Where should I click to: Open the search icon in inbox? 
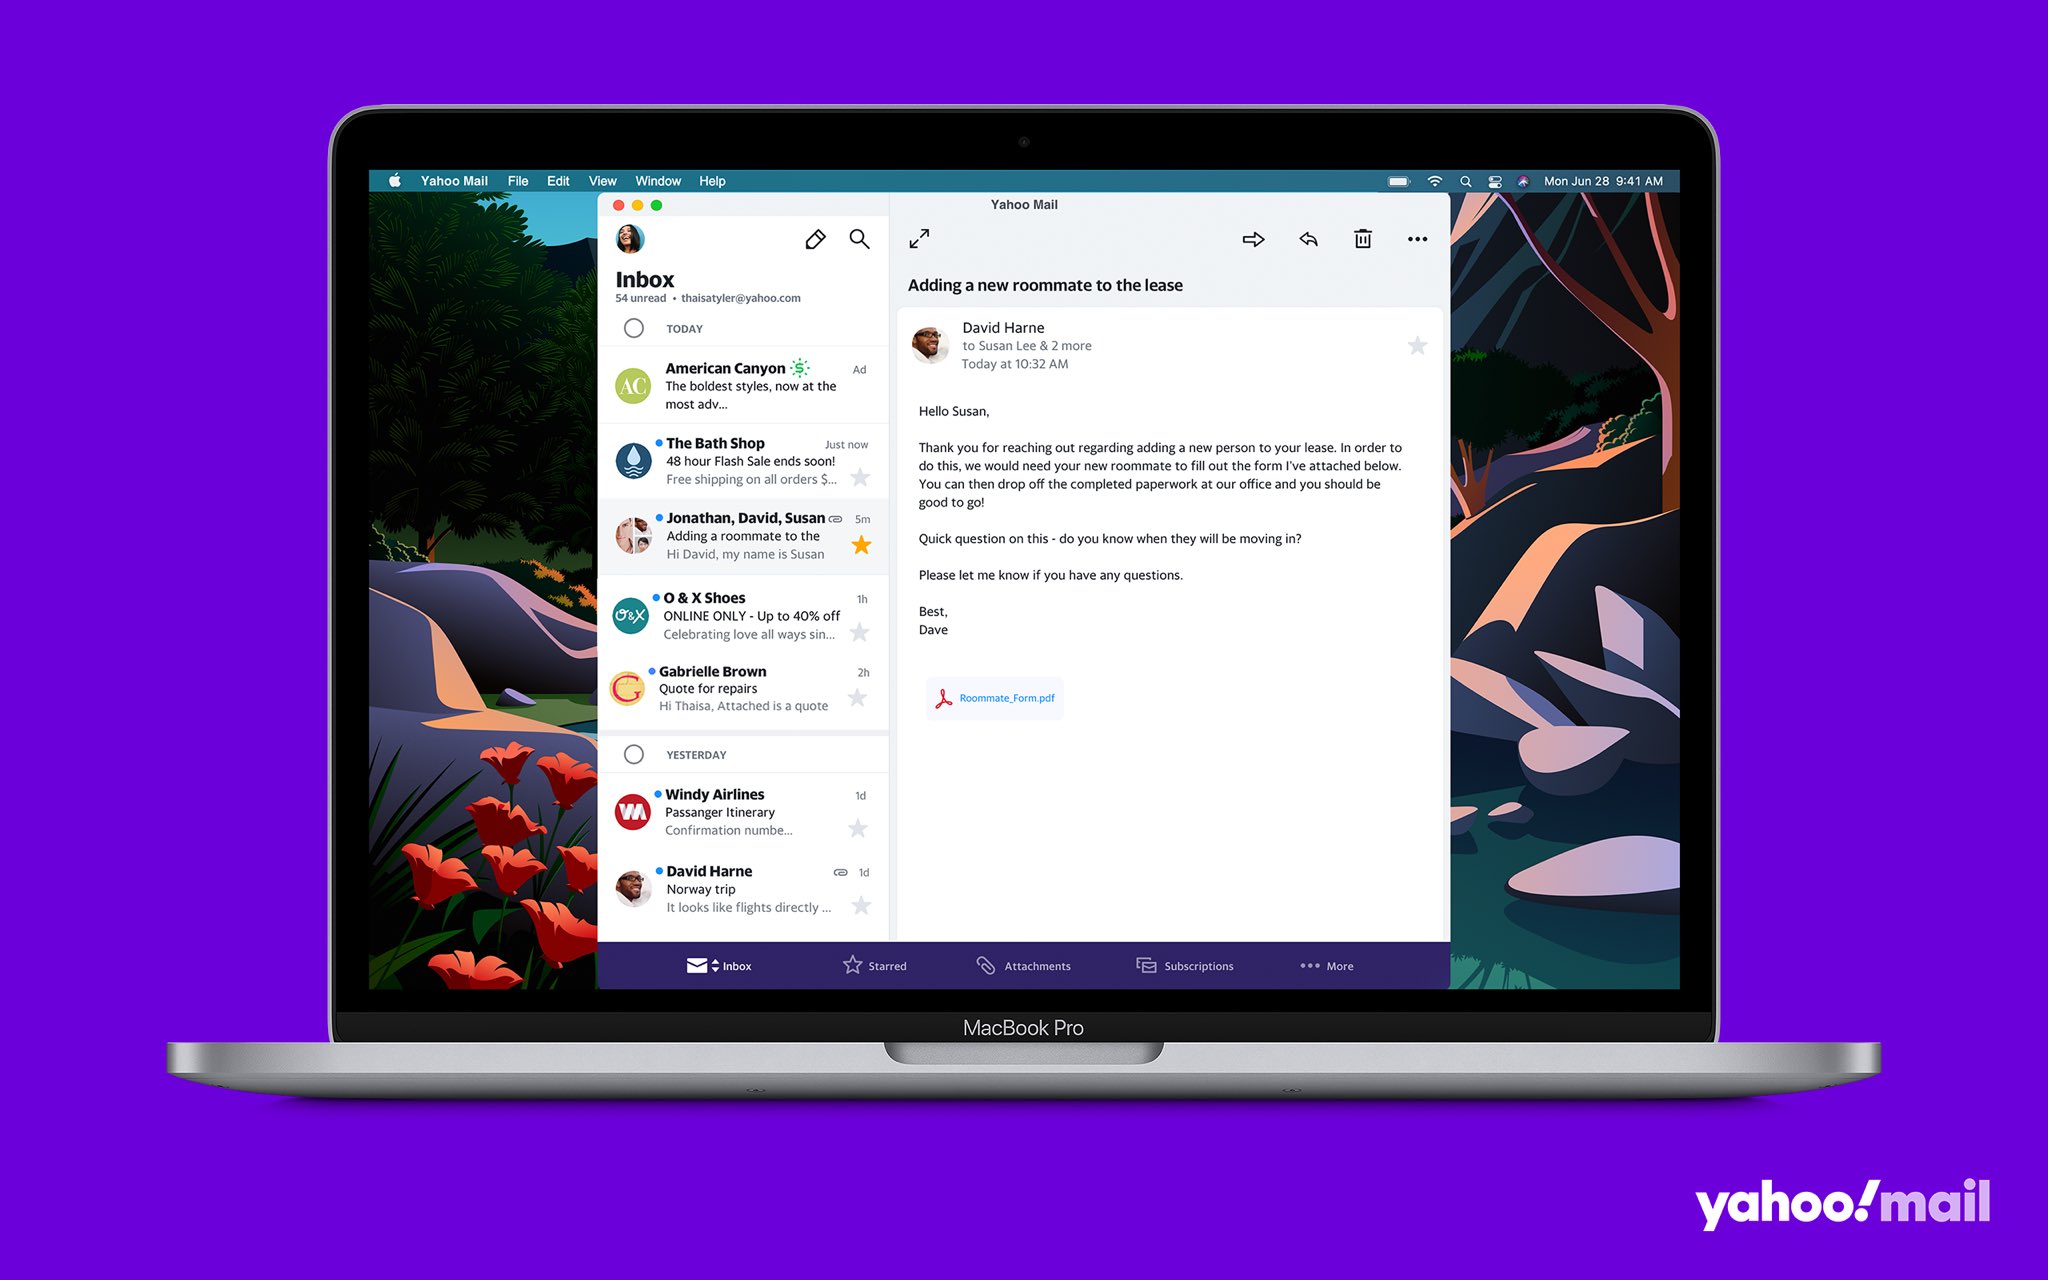[x=860, y=237]
